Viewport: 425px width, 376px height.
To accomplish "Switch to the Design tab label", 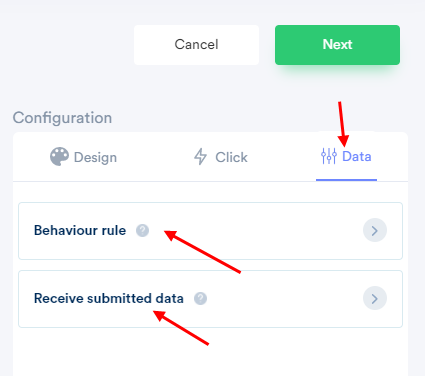I will 95,157.
